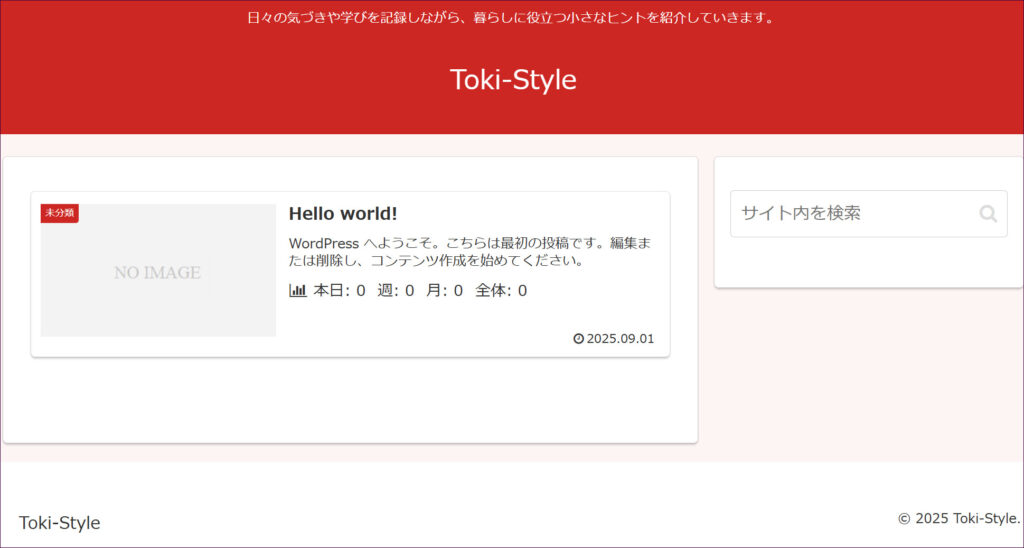Click the magnifying glass search icon
This screenshot has height=548, width=1024.
click(988, 214)
